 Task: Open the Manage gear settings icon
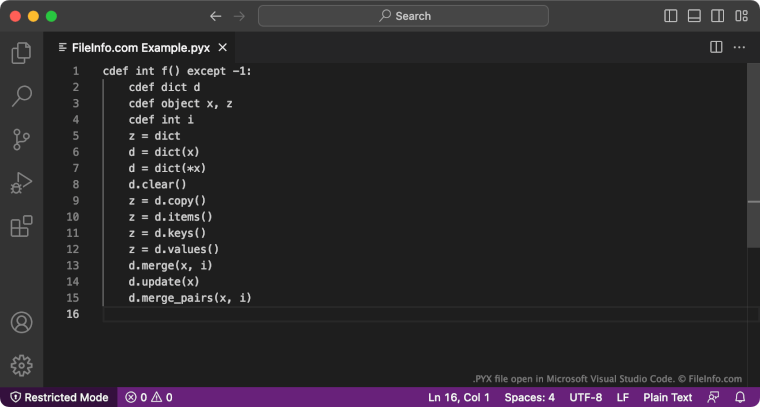[x=21, y=366]
